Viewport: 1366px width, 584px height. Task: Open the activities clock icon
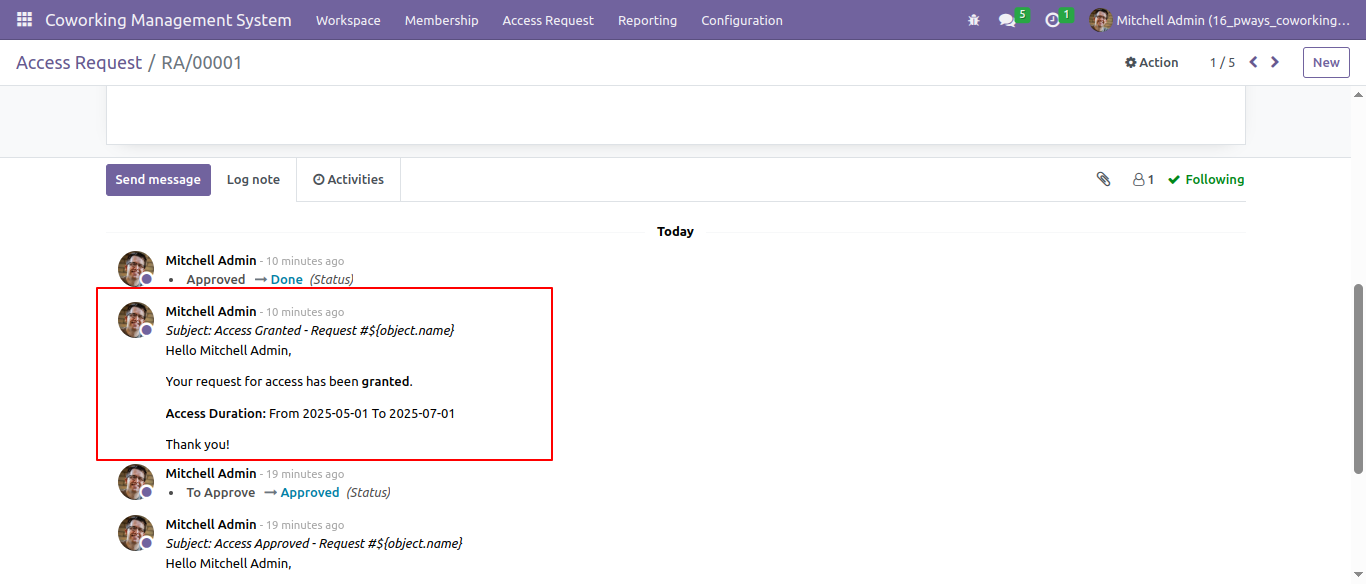(1052, 20)
